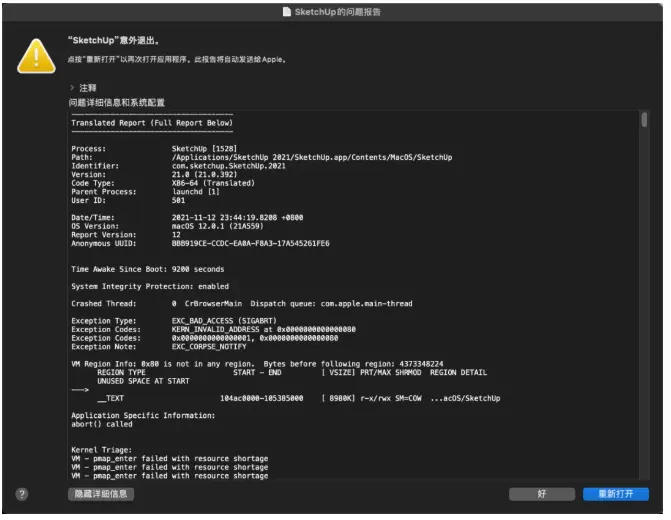Viewport: 671px width, 520px height.
Task: Click the OS version 'macOS 12.0.1 (21A559)'
Action: [217, 226]
